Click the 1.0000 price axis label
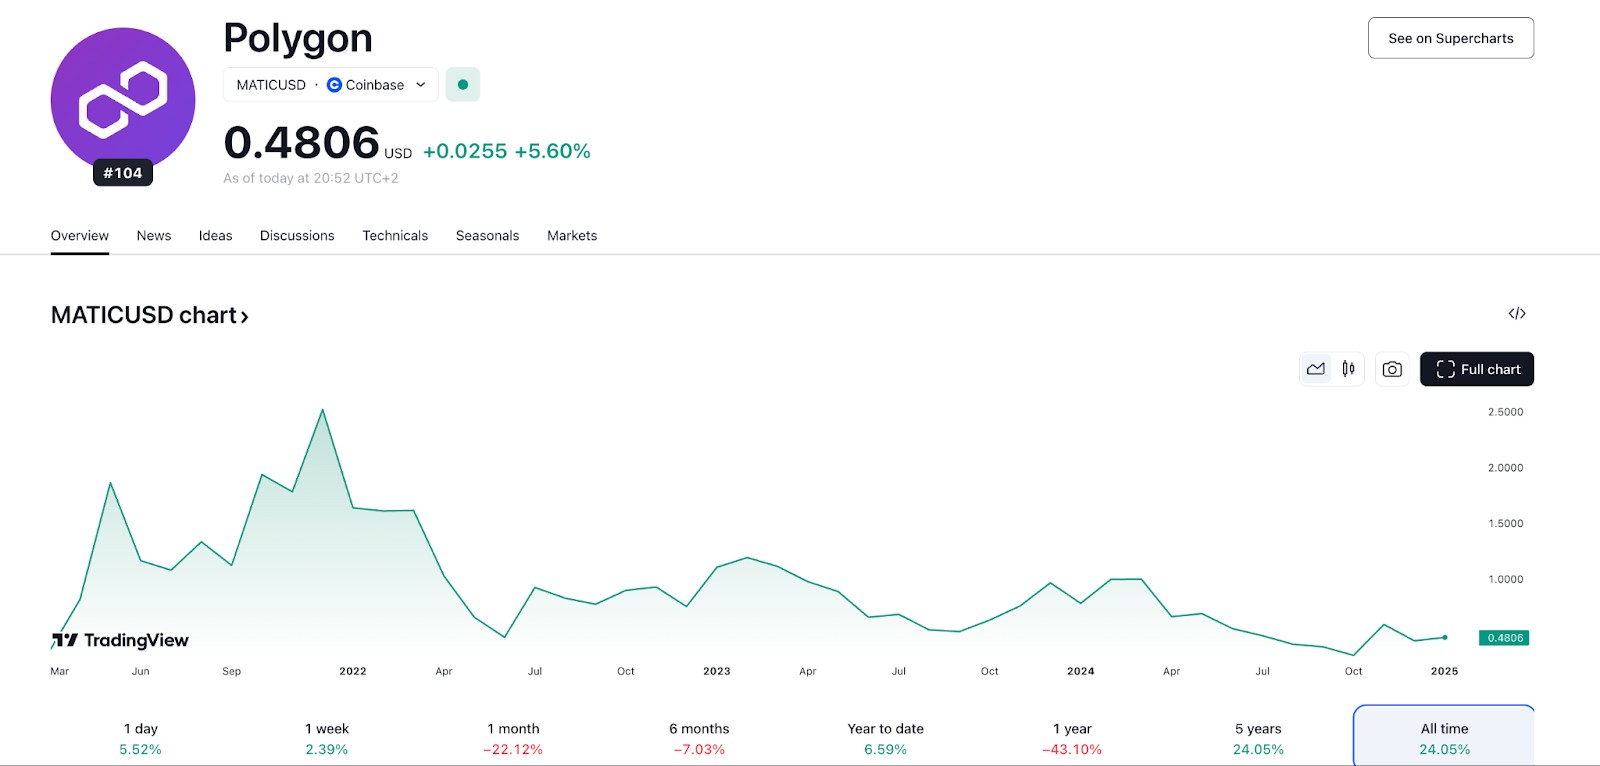Image resolution: width=1600 pixels, height=766 pixels. click(1505, 579)
